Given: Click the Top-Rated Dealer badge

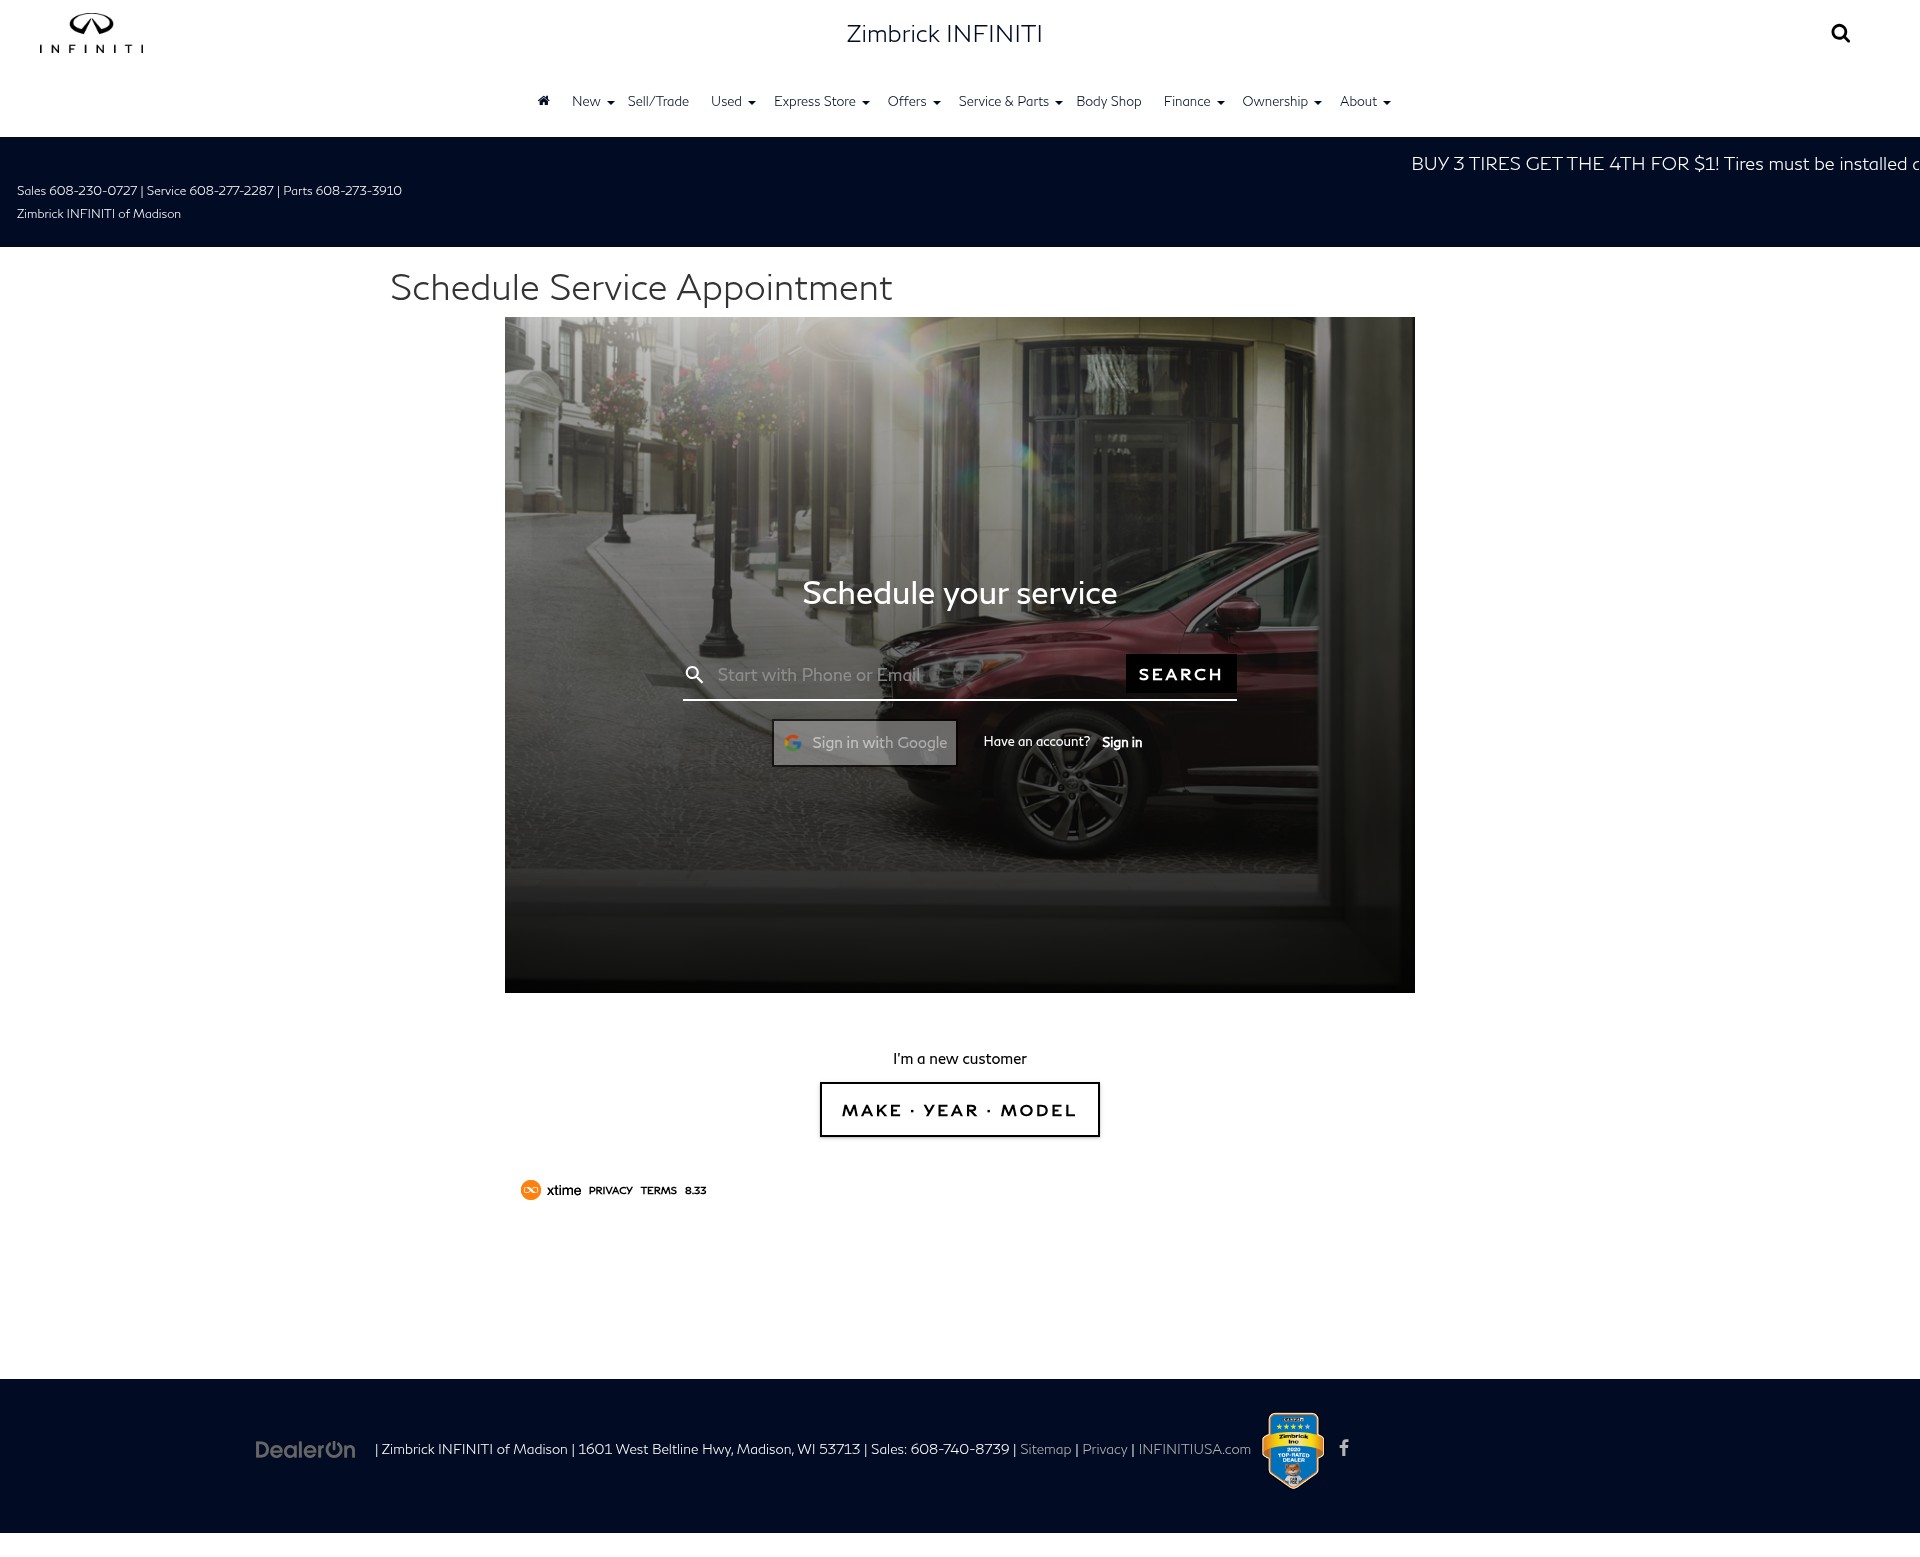Looking at the screenshot, I should coord(1293,1450).
